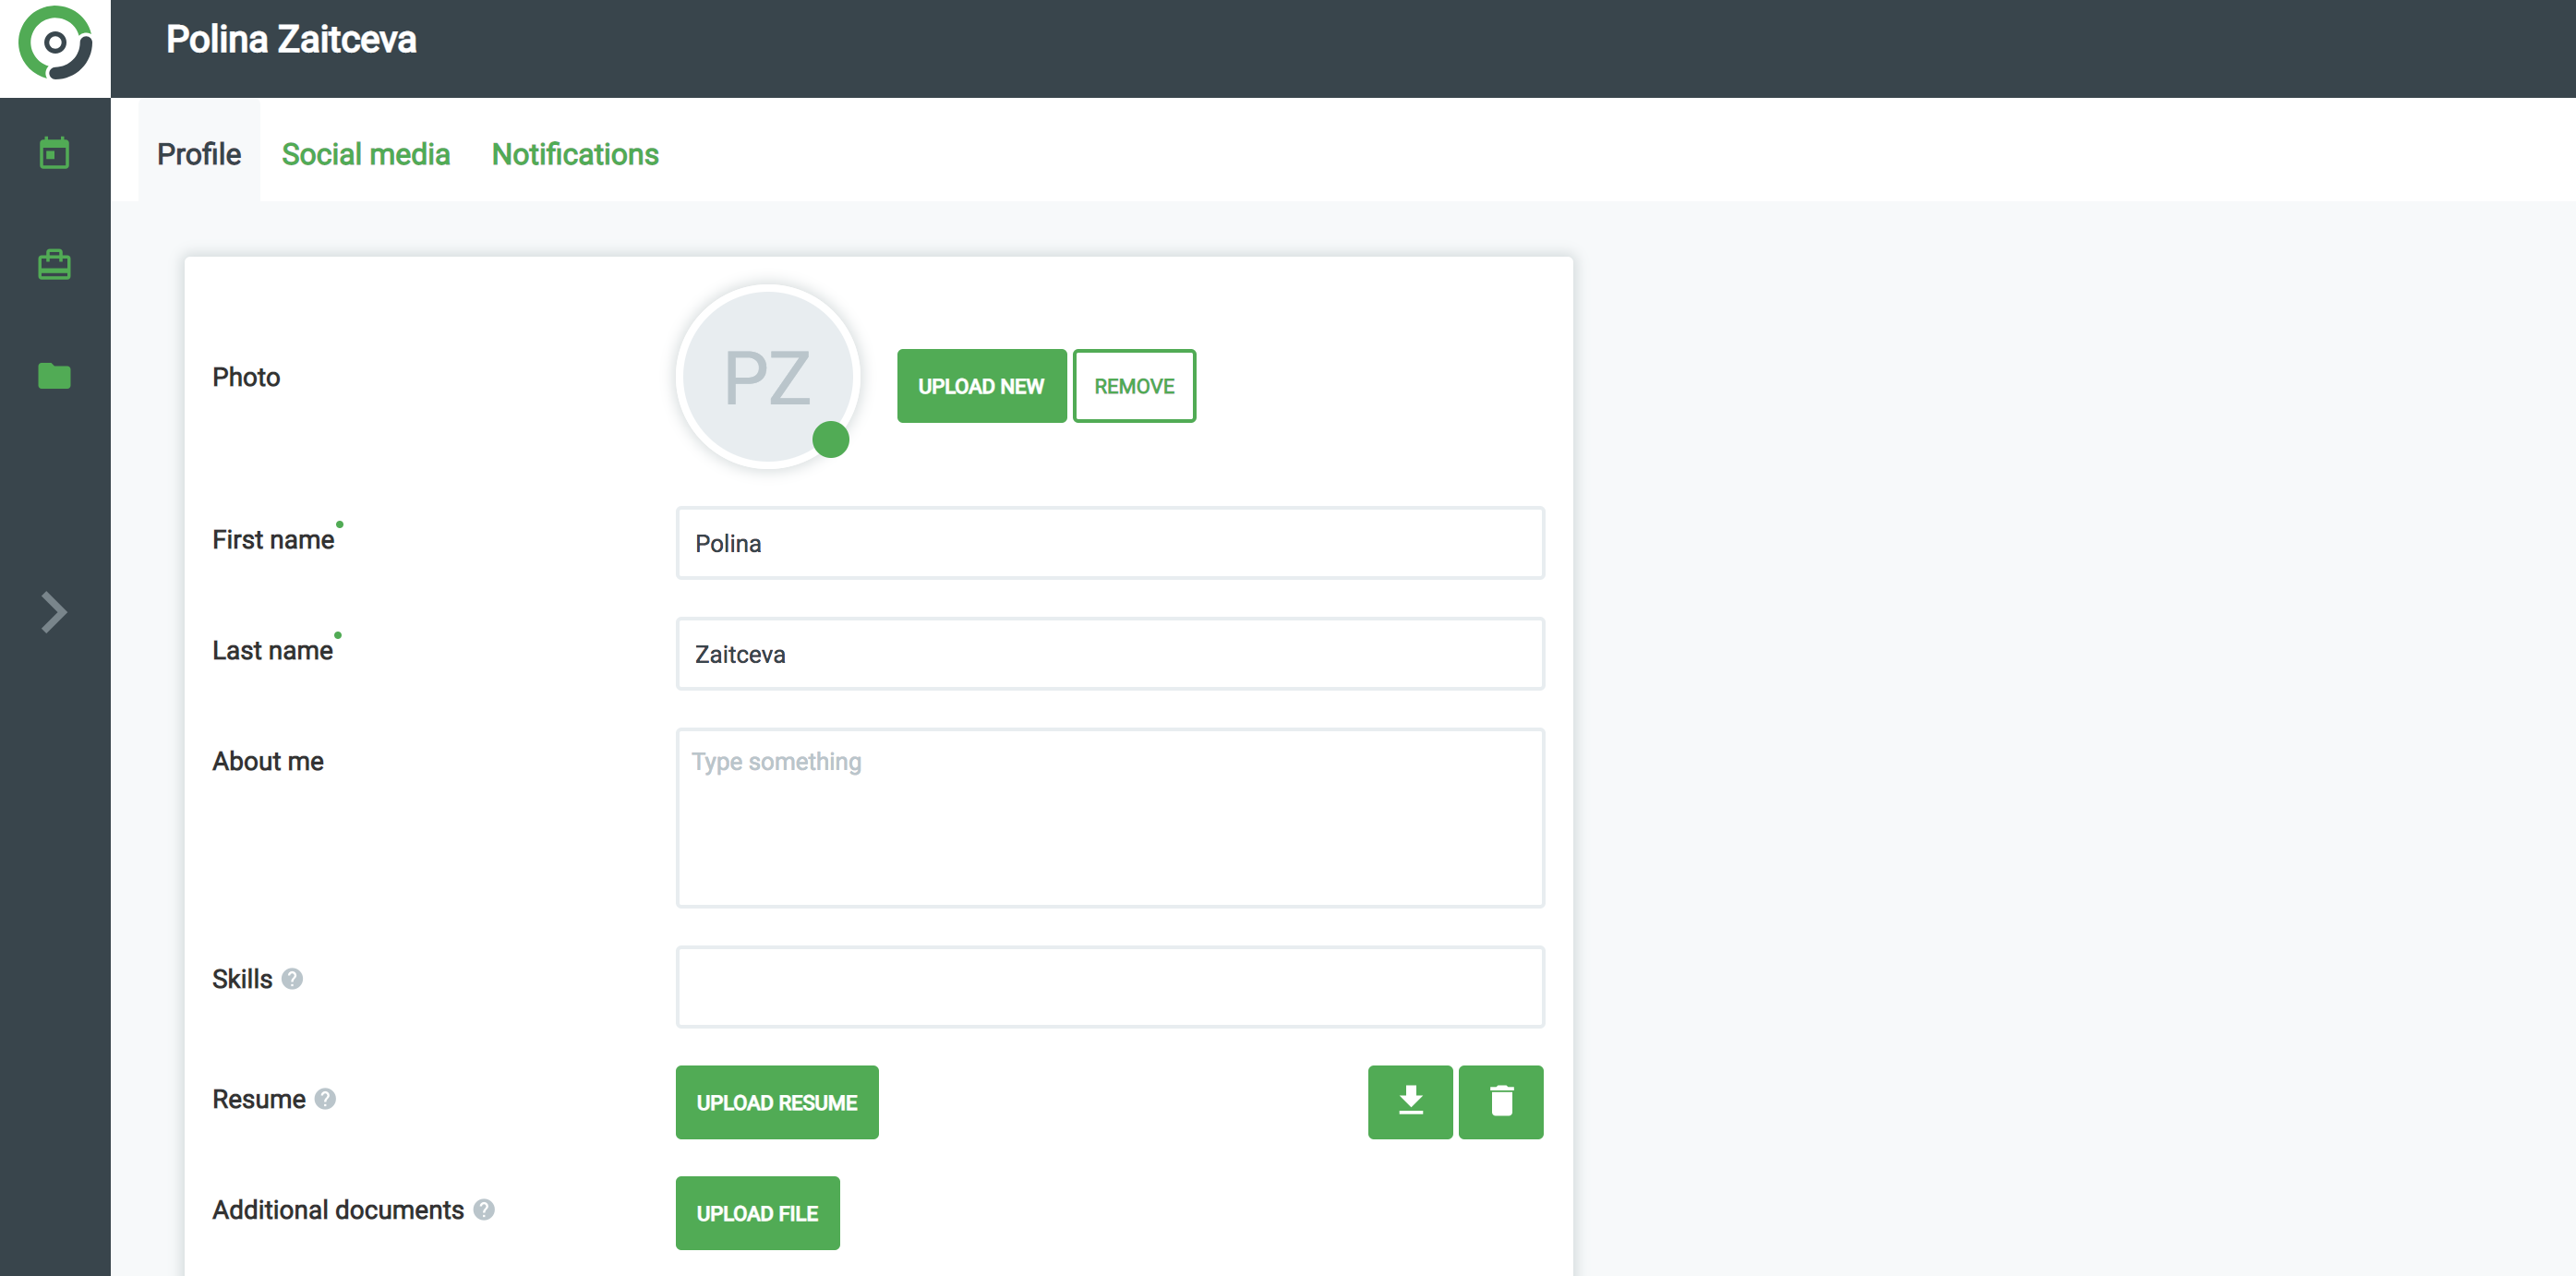Screen dimensions: 2576x1276
Task: Open the briefcase jobs sidebar icon
Action: pyautogui.click(x=54, y=265)
